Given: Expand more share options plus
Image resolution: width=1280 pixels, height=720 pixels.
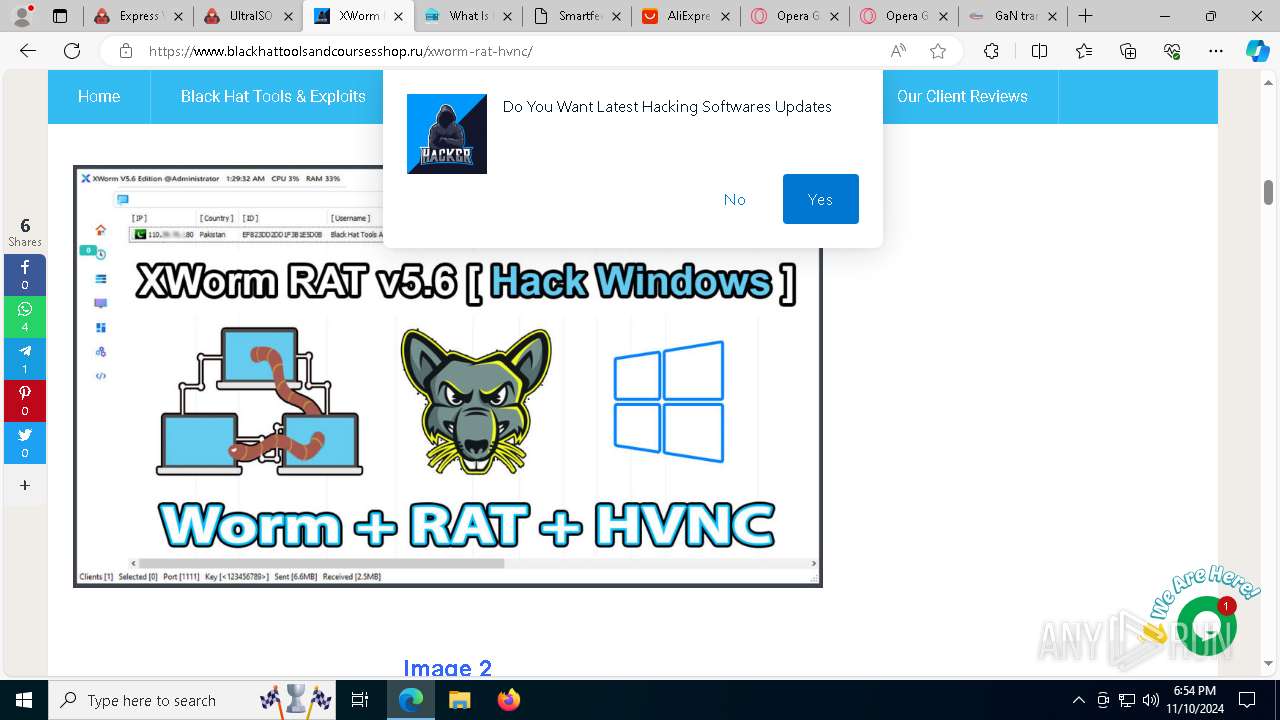Looking at the screenshot, I should click(x=25, y=485).
